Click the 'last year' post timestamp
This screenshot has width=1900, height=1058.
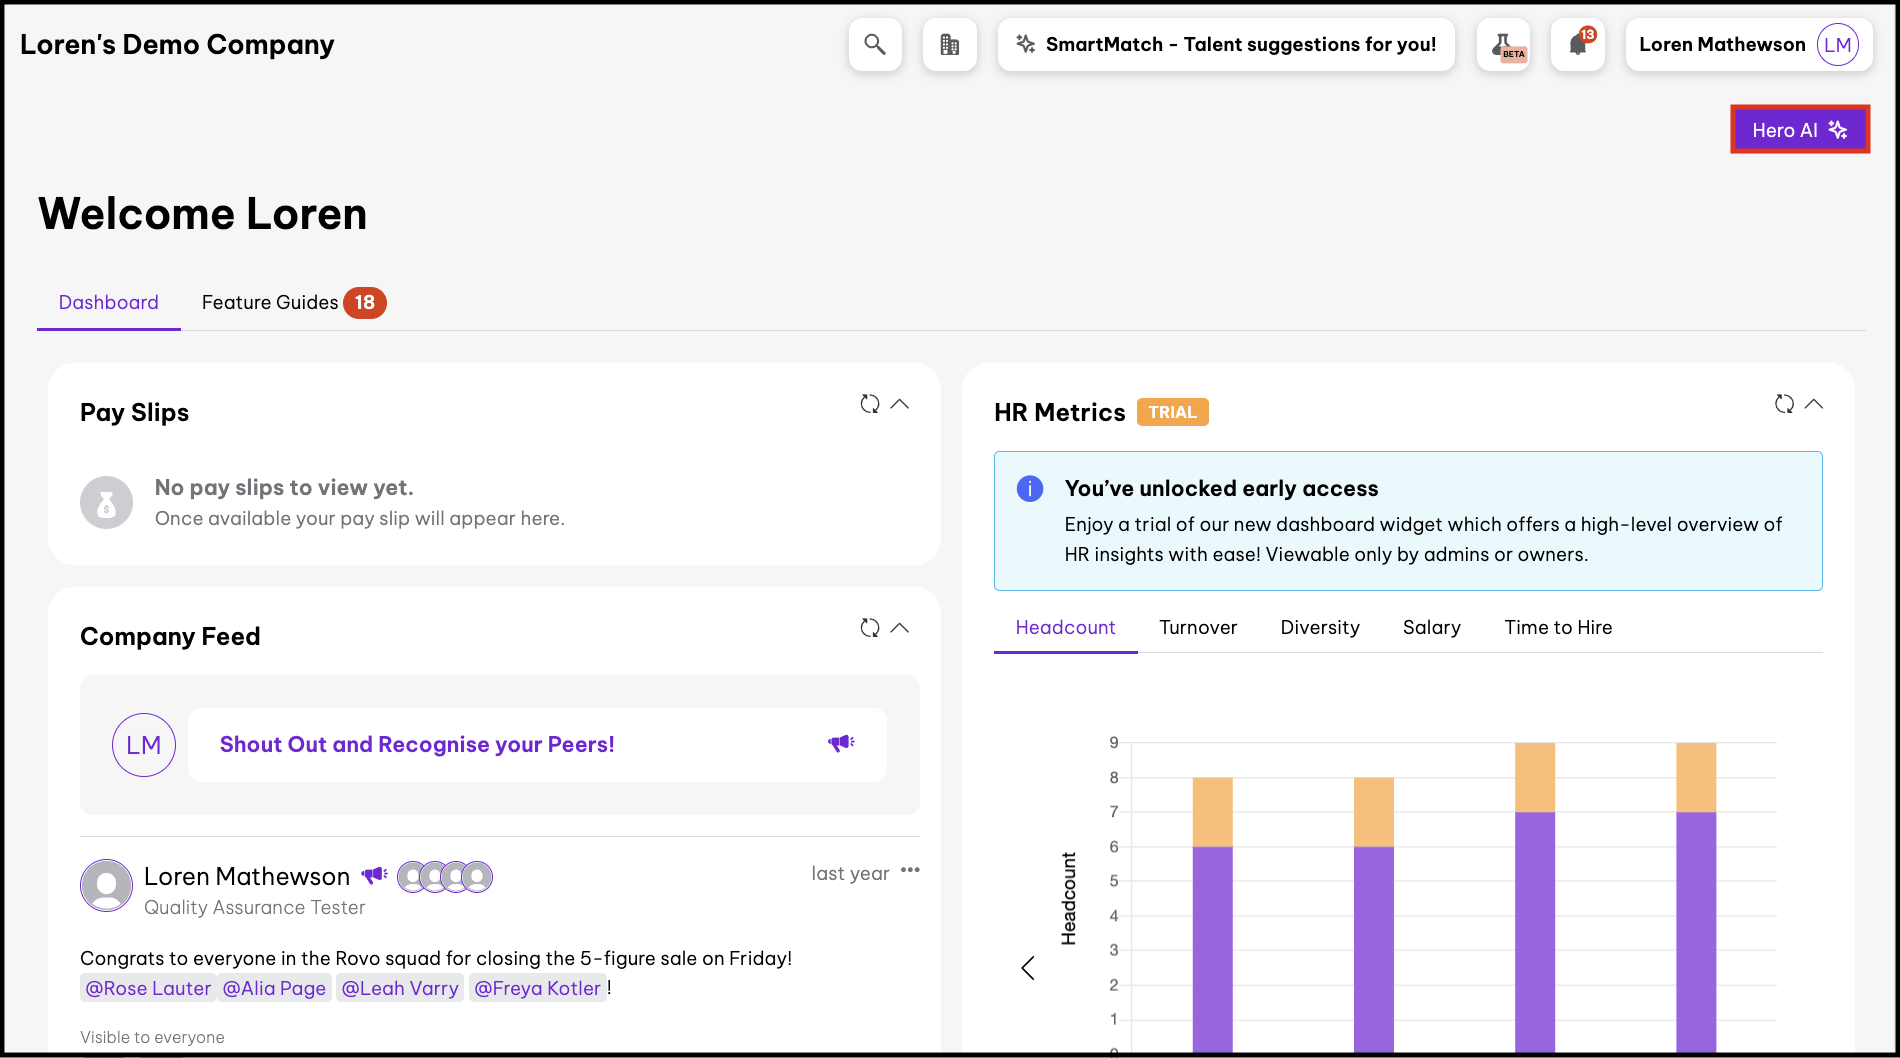(x=850, y=873)
